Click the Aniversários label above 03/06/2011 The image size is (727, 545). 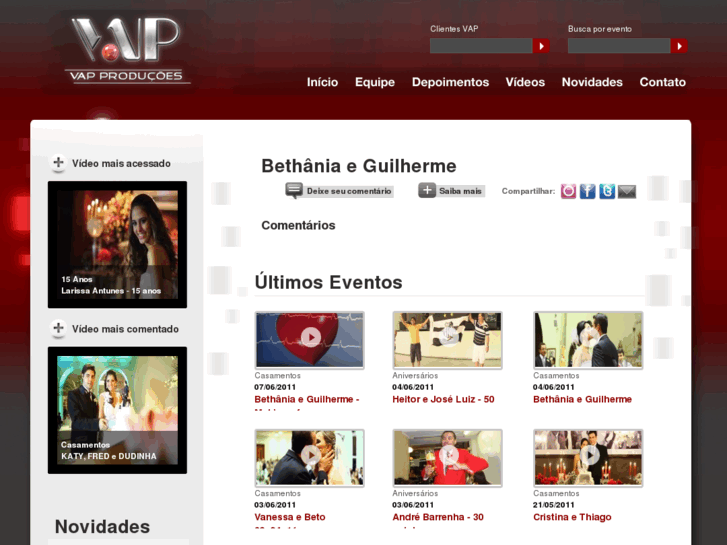(415, 494)
